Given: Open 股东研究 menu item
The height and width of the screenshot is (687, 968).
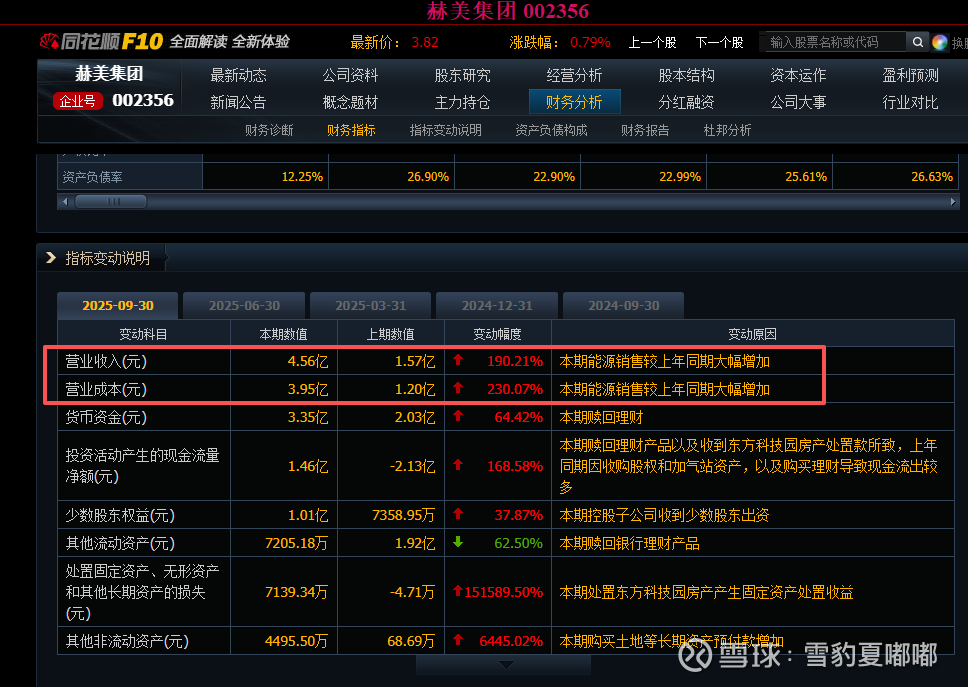Looking at the screenshot, I should tap(462, 75).
